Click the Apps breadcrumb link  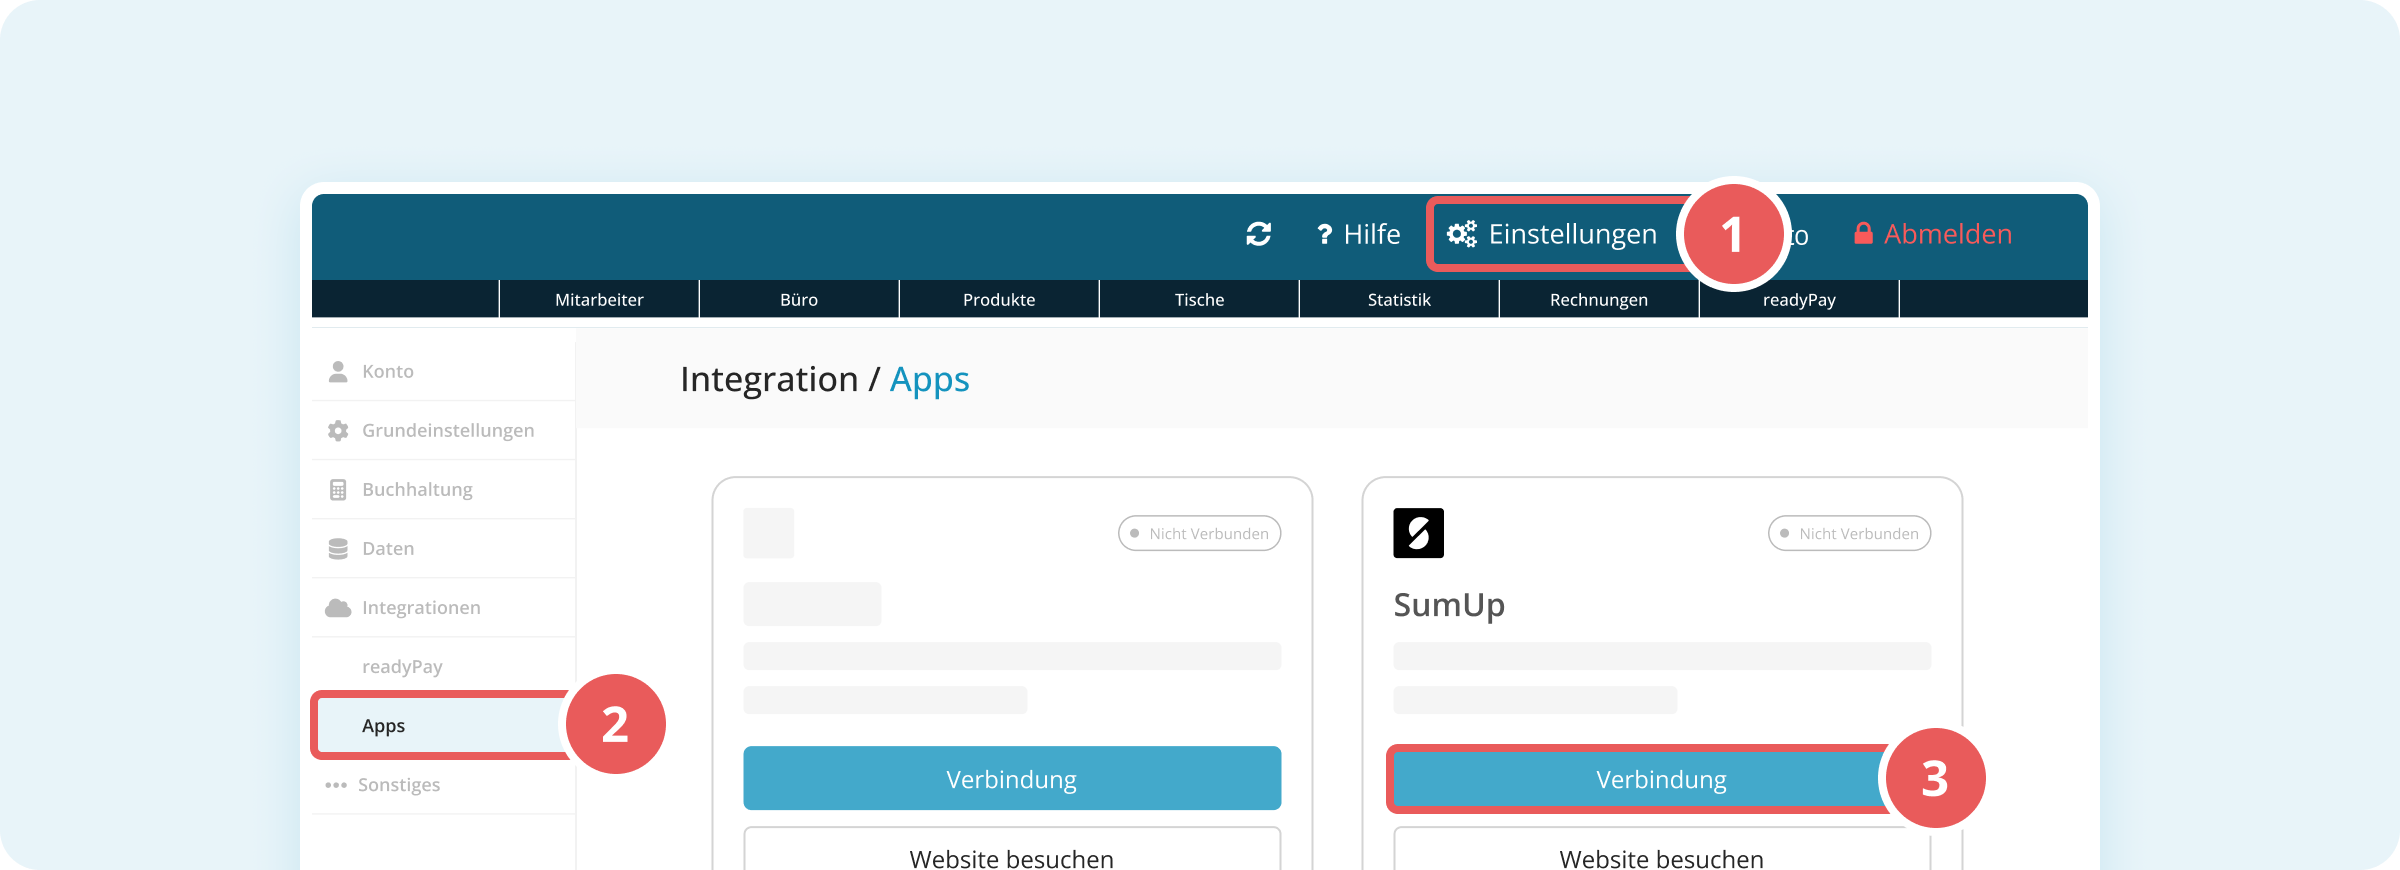coord(929,379)
